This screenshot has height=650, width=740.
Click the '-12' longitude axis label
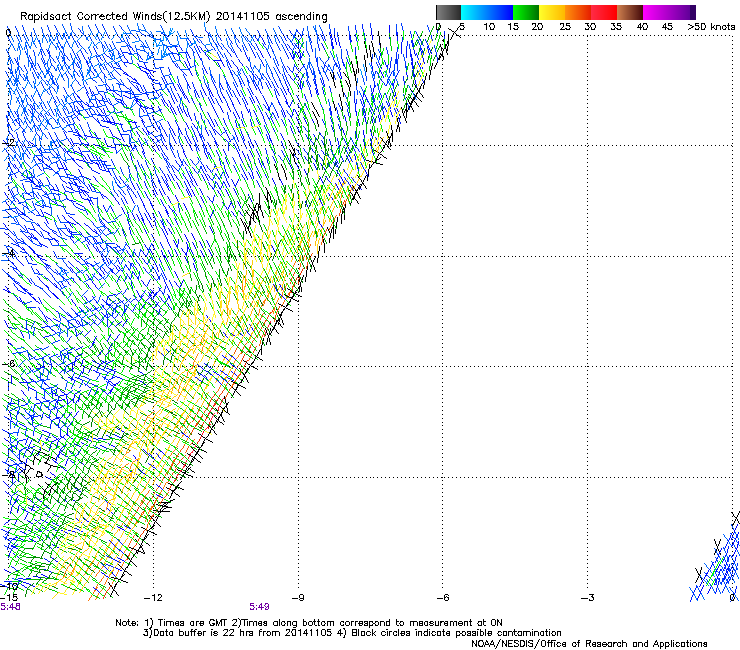153,598
